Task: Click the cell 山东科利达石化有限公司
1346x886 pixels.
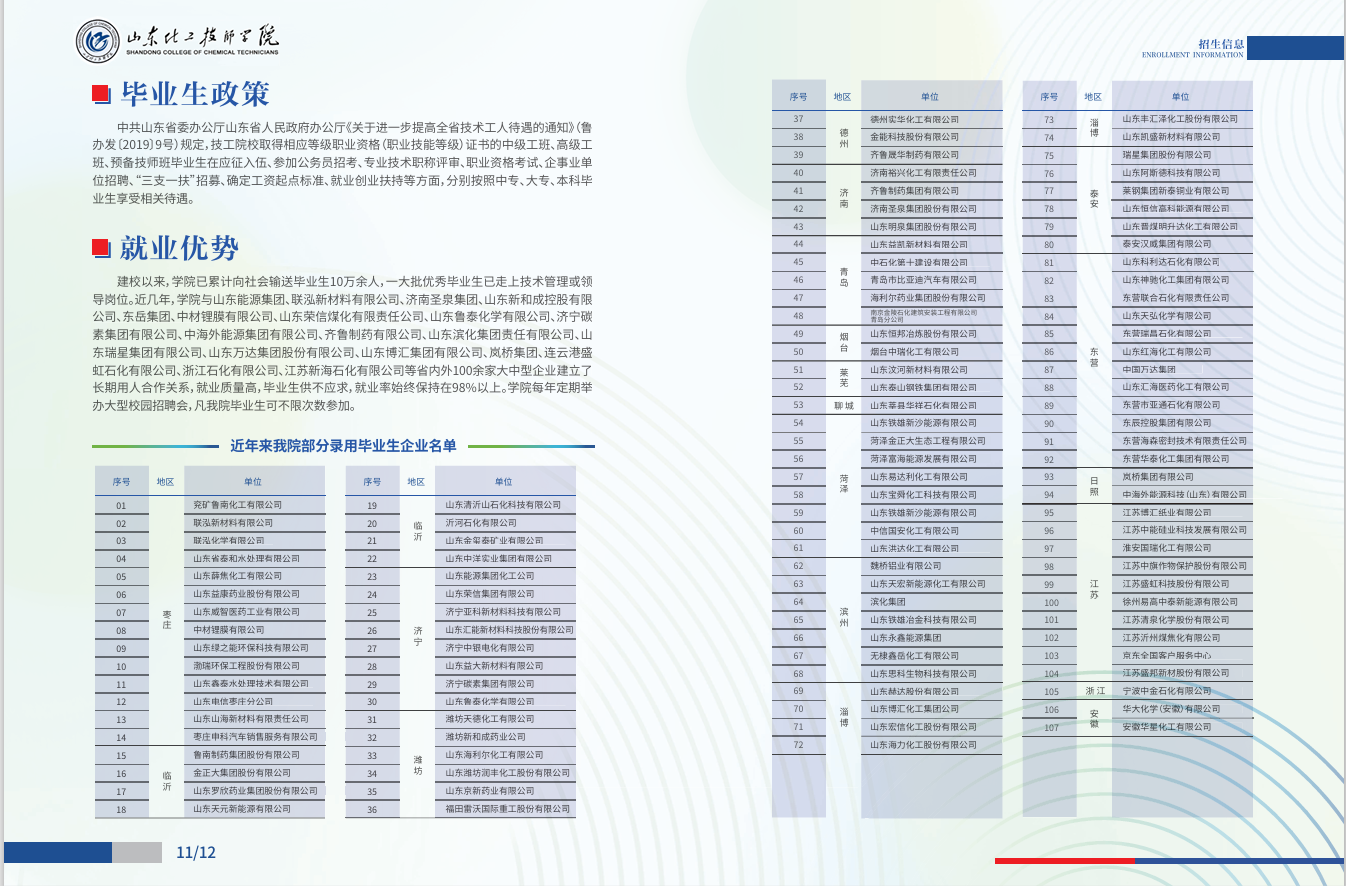Action: click(1170, 262)
